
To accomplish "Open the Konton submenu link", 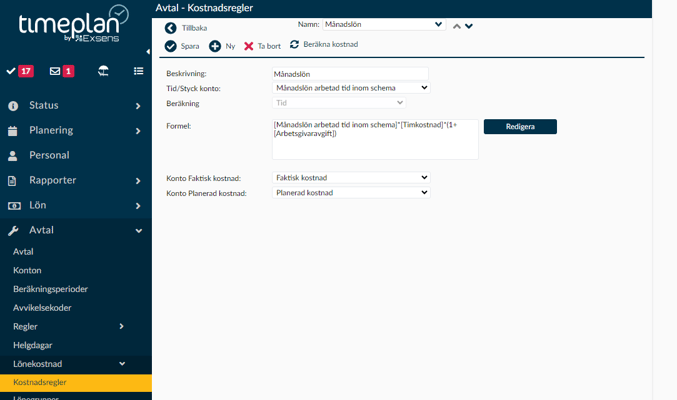I will (27, 270).
